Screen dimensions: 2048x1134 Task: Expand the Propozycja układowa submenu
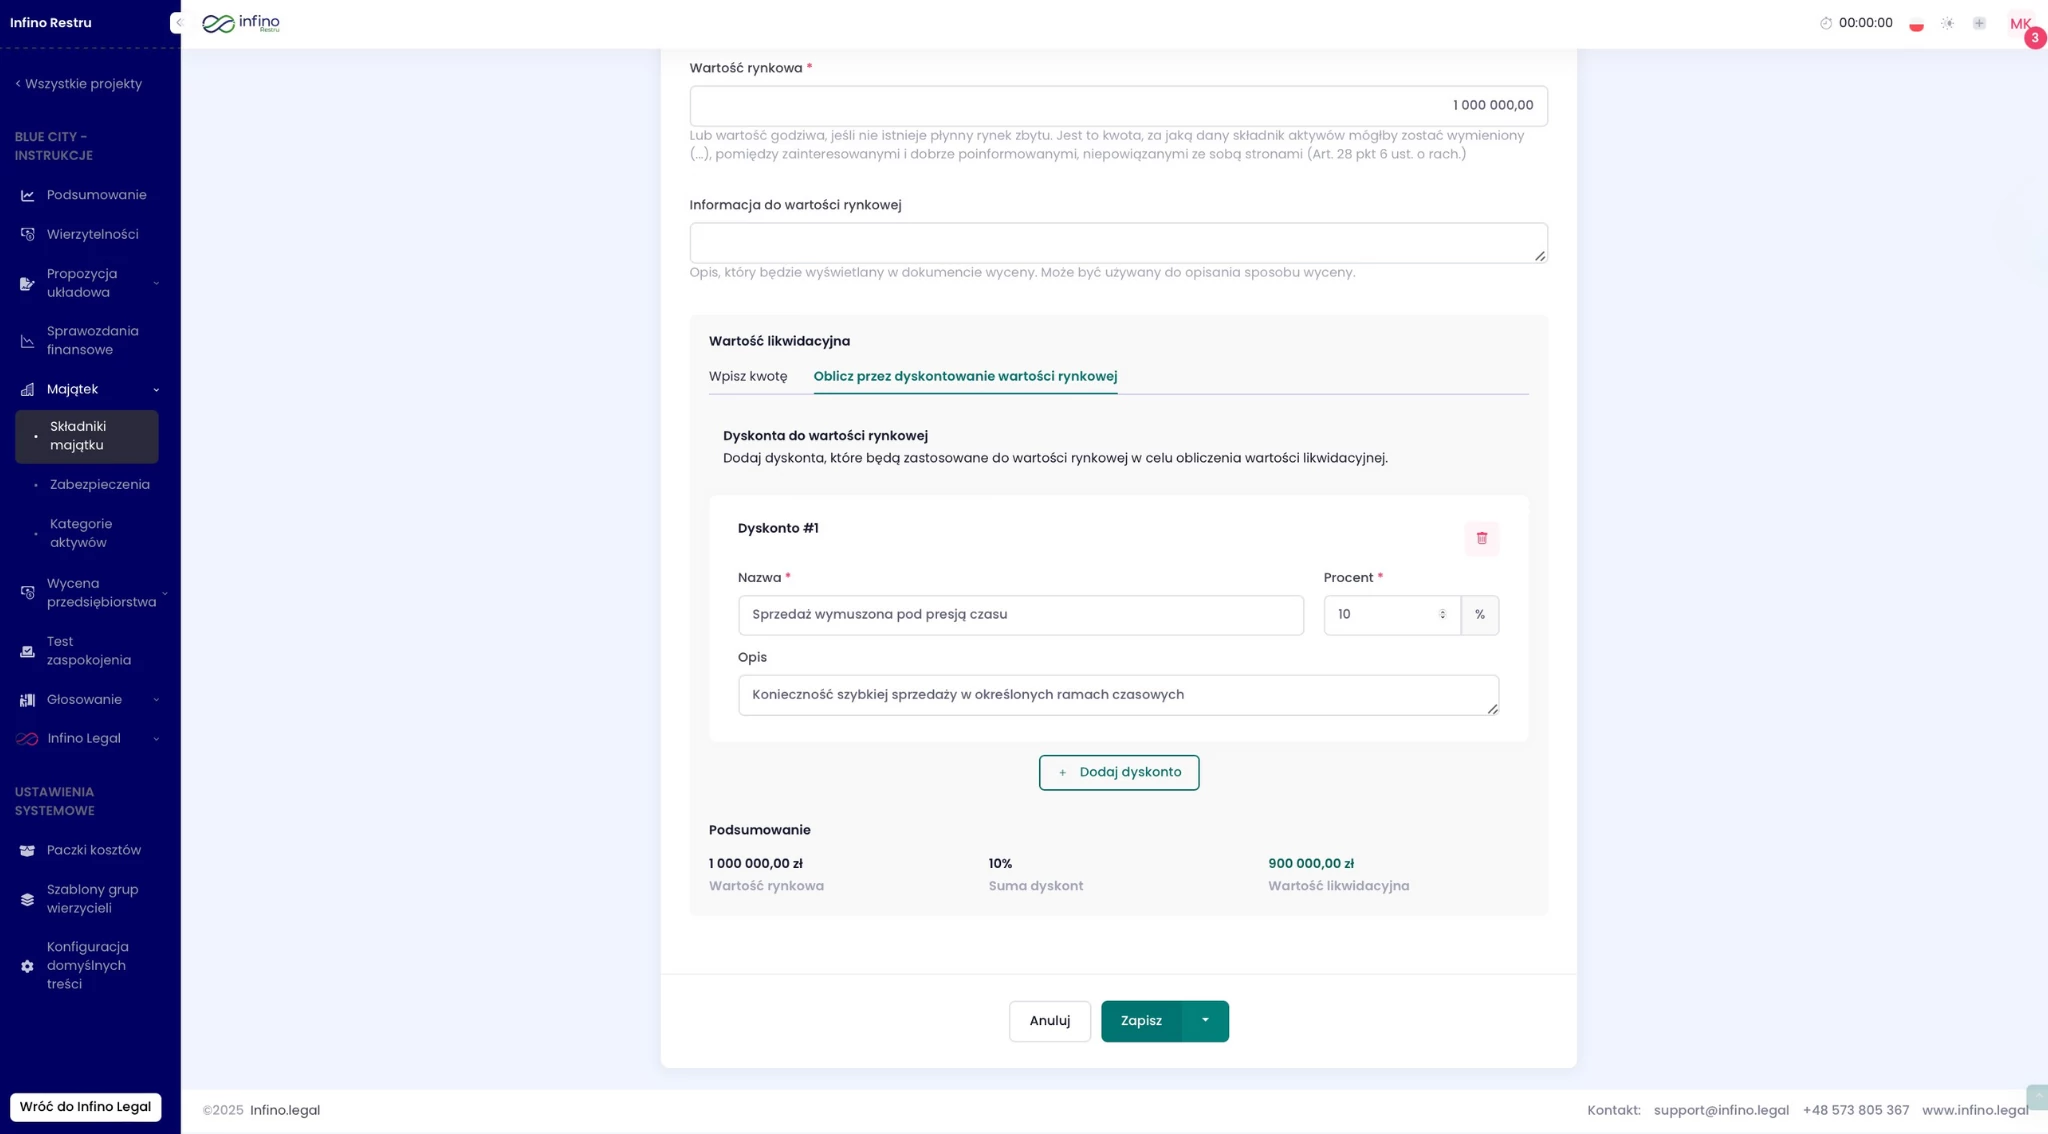[156, 284]
